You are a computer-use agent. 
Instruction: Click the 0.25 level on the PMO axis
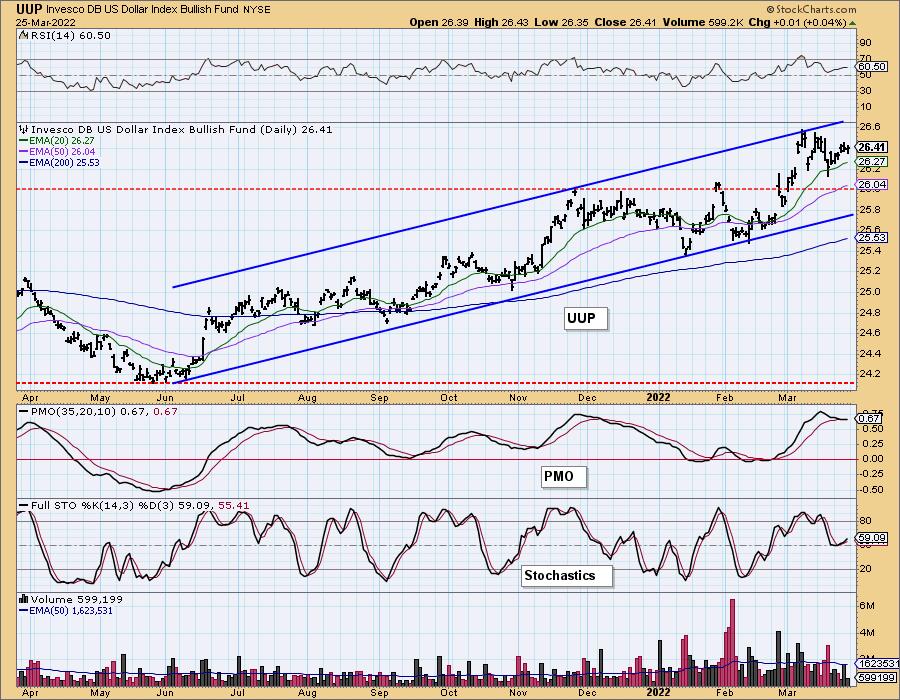pos(872,444)
